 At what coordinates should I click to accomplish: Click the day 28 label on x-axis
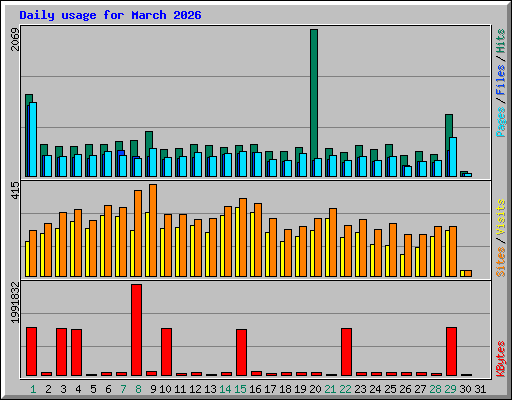click(435, 389)
